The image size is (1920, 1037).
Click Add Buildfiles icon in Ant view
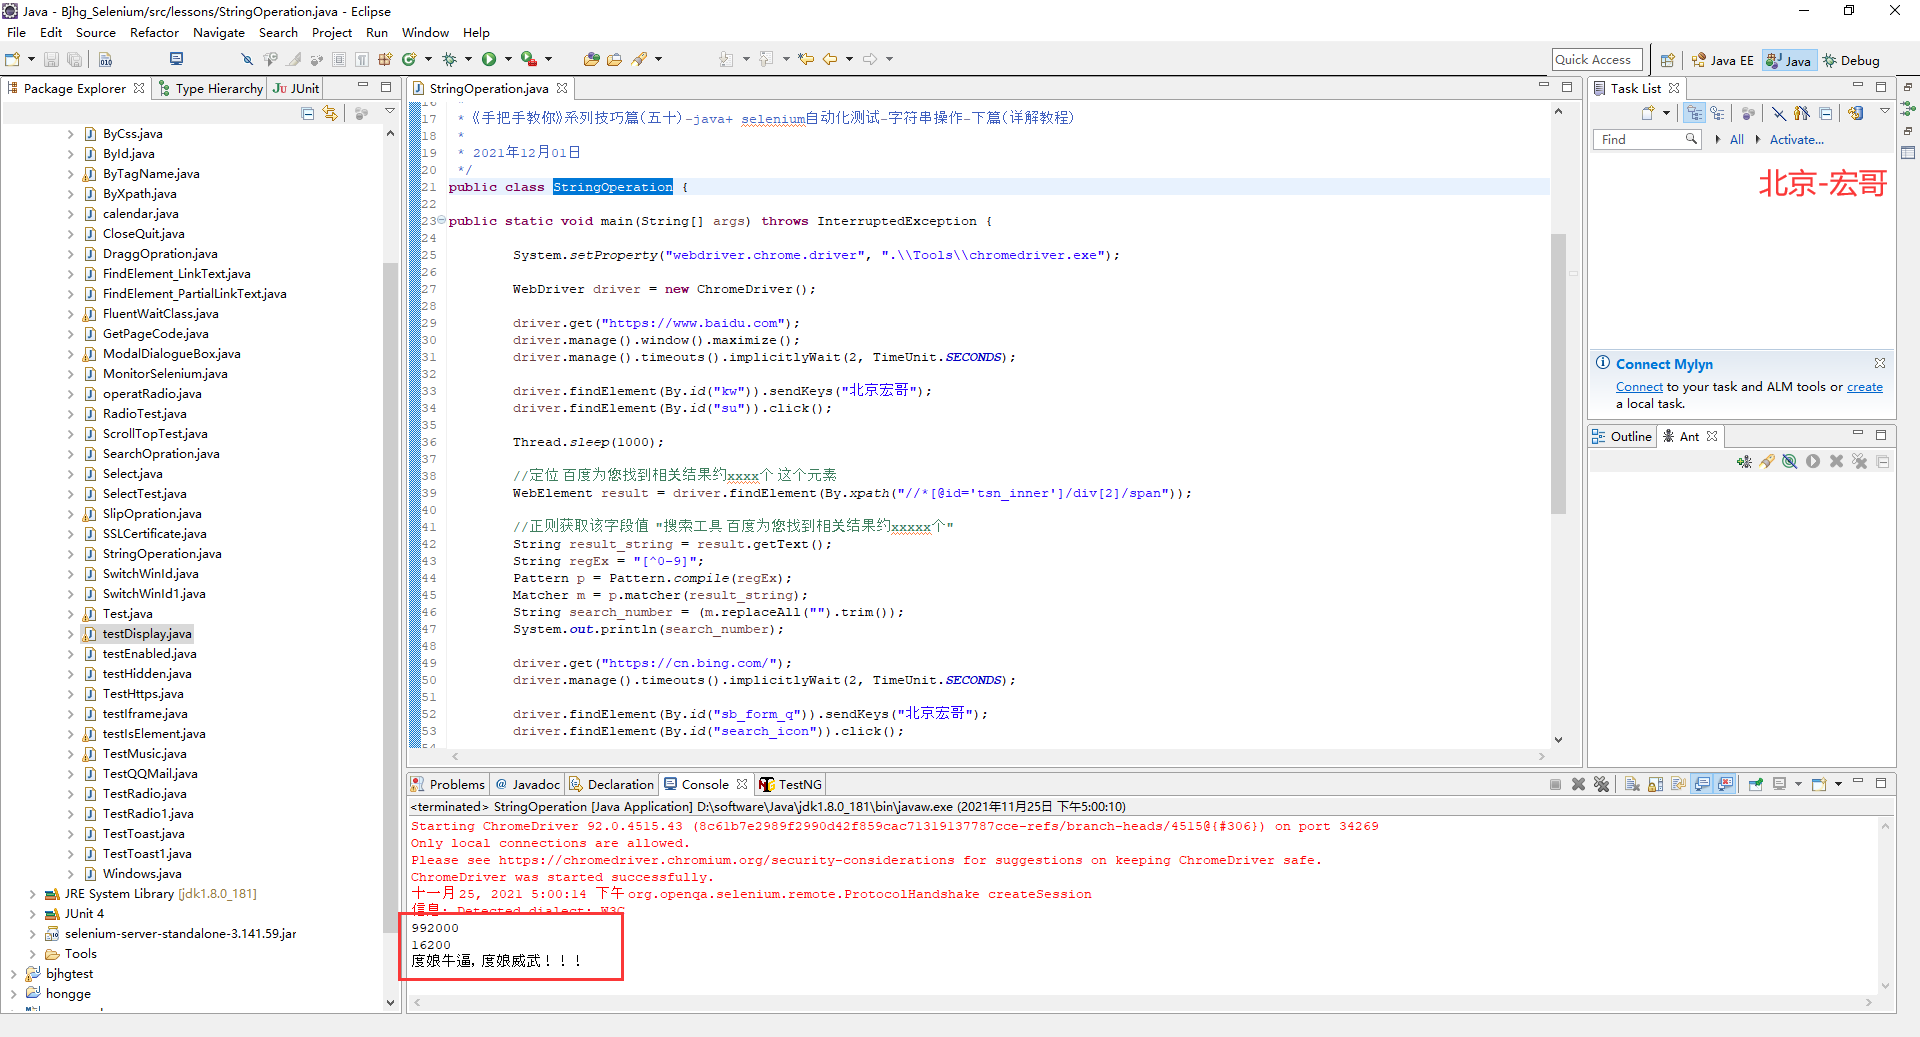point(1744,461)
